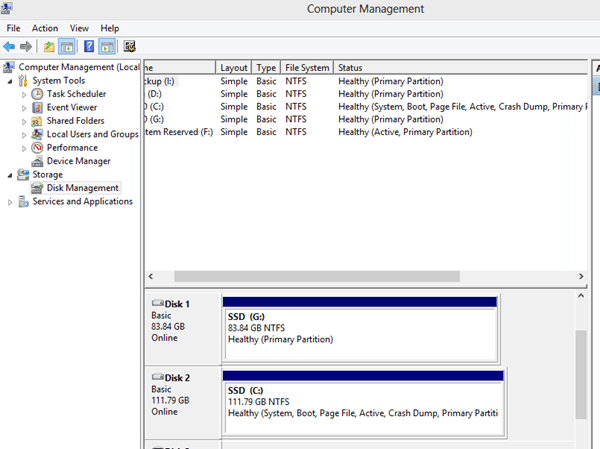Click the Shared Folders label

75,121
